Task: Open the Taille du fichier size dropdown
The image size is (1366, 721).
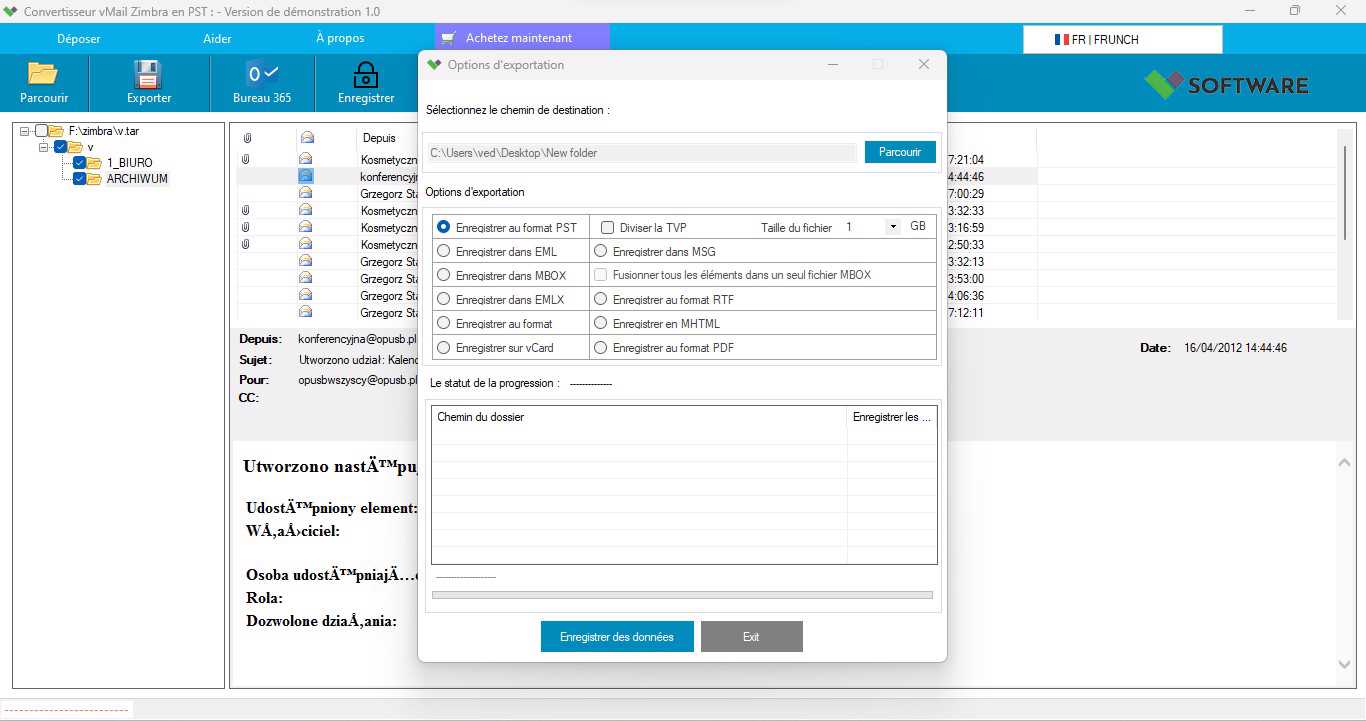Action: tap(893, 227)
